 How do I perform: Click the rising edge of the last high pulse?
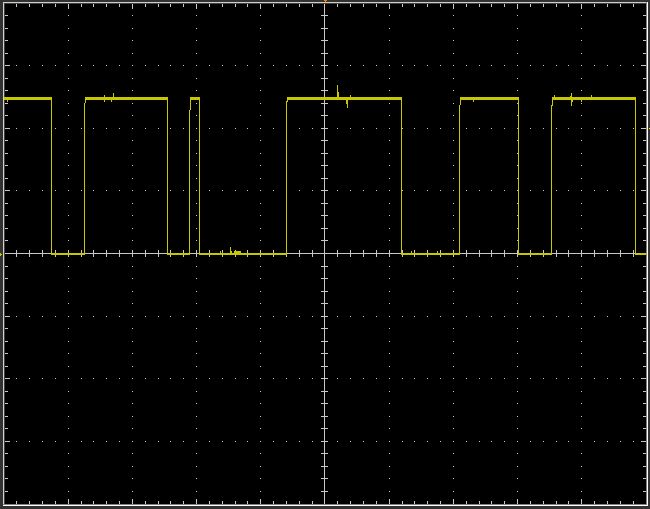[552, 175]
